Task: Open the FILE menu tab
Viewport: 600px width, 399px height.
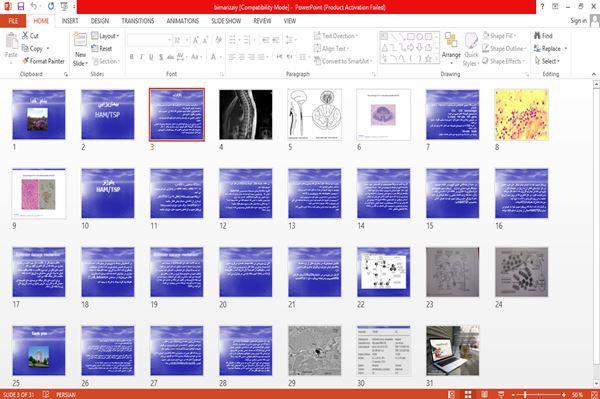Action: pyautogui.click(x=13, y=21)
